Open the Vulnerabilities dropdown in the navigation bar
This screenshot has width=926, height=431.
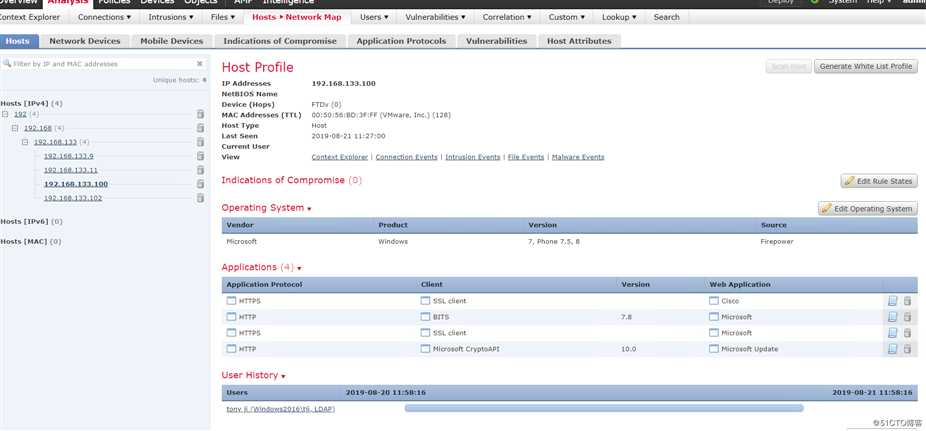pos(435,17)
